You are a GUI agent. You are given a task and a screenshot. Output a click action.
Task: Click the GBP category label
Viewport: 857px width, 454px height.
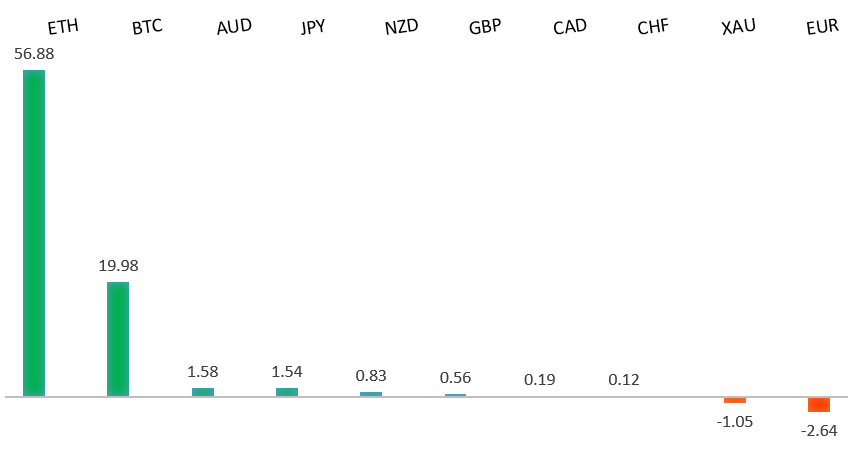(485, 27)
